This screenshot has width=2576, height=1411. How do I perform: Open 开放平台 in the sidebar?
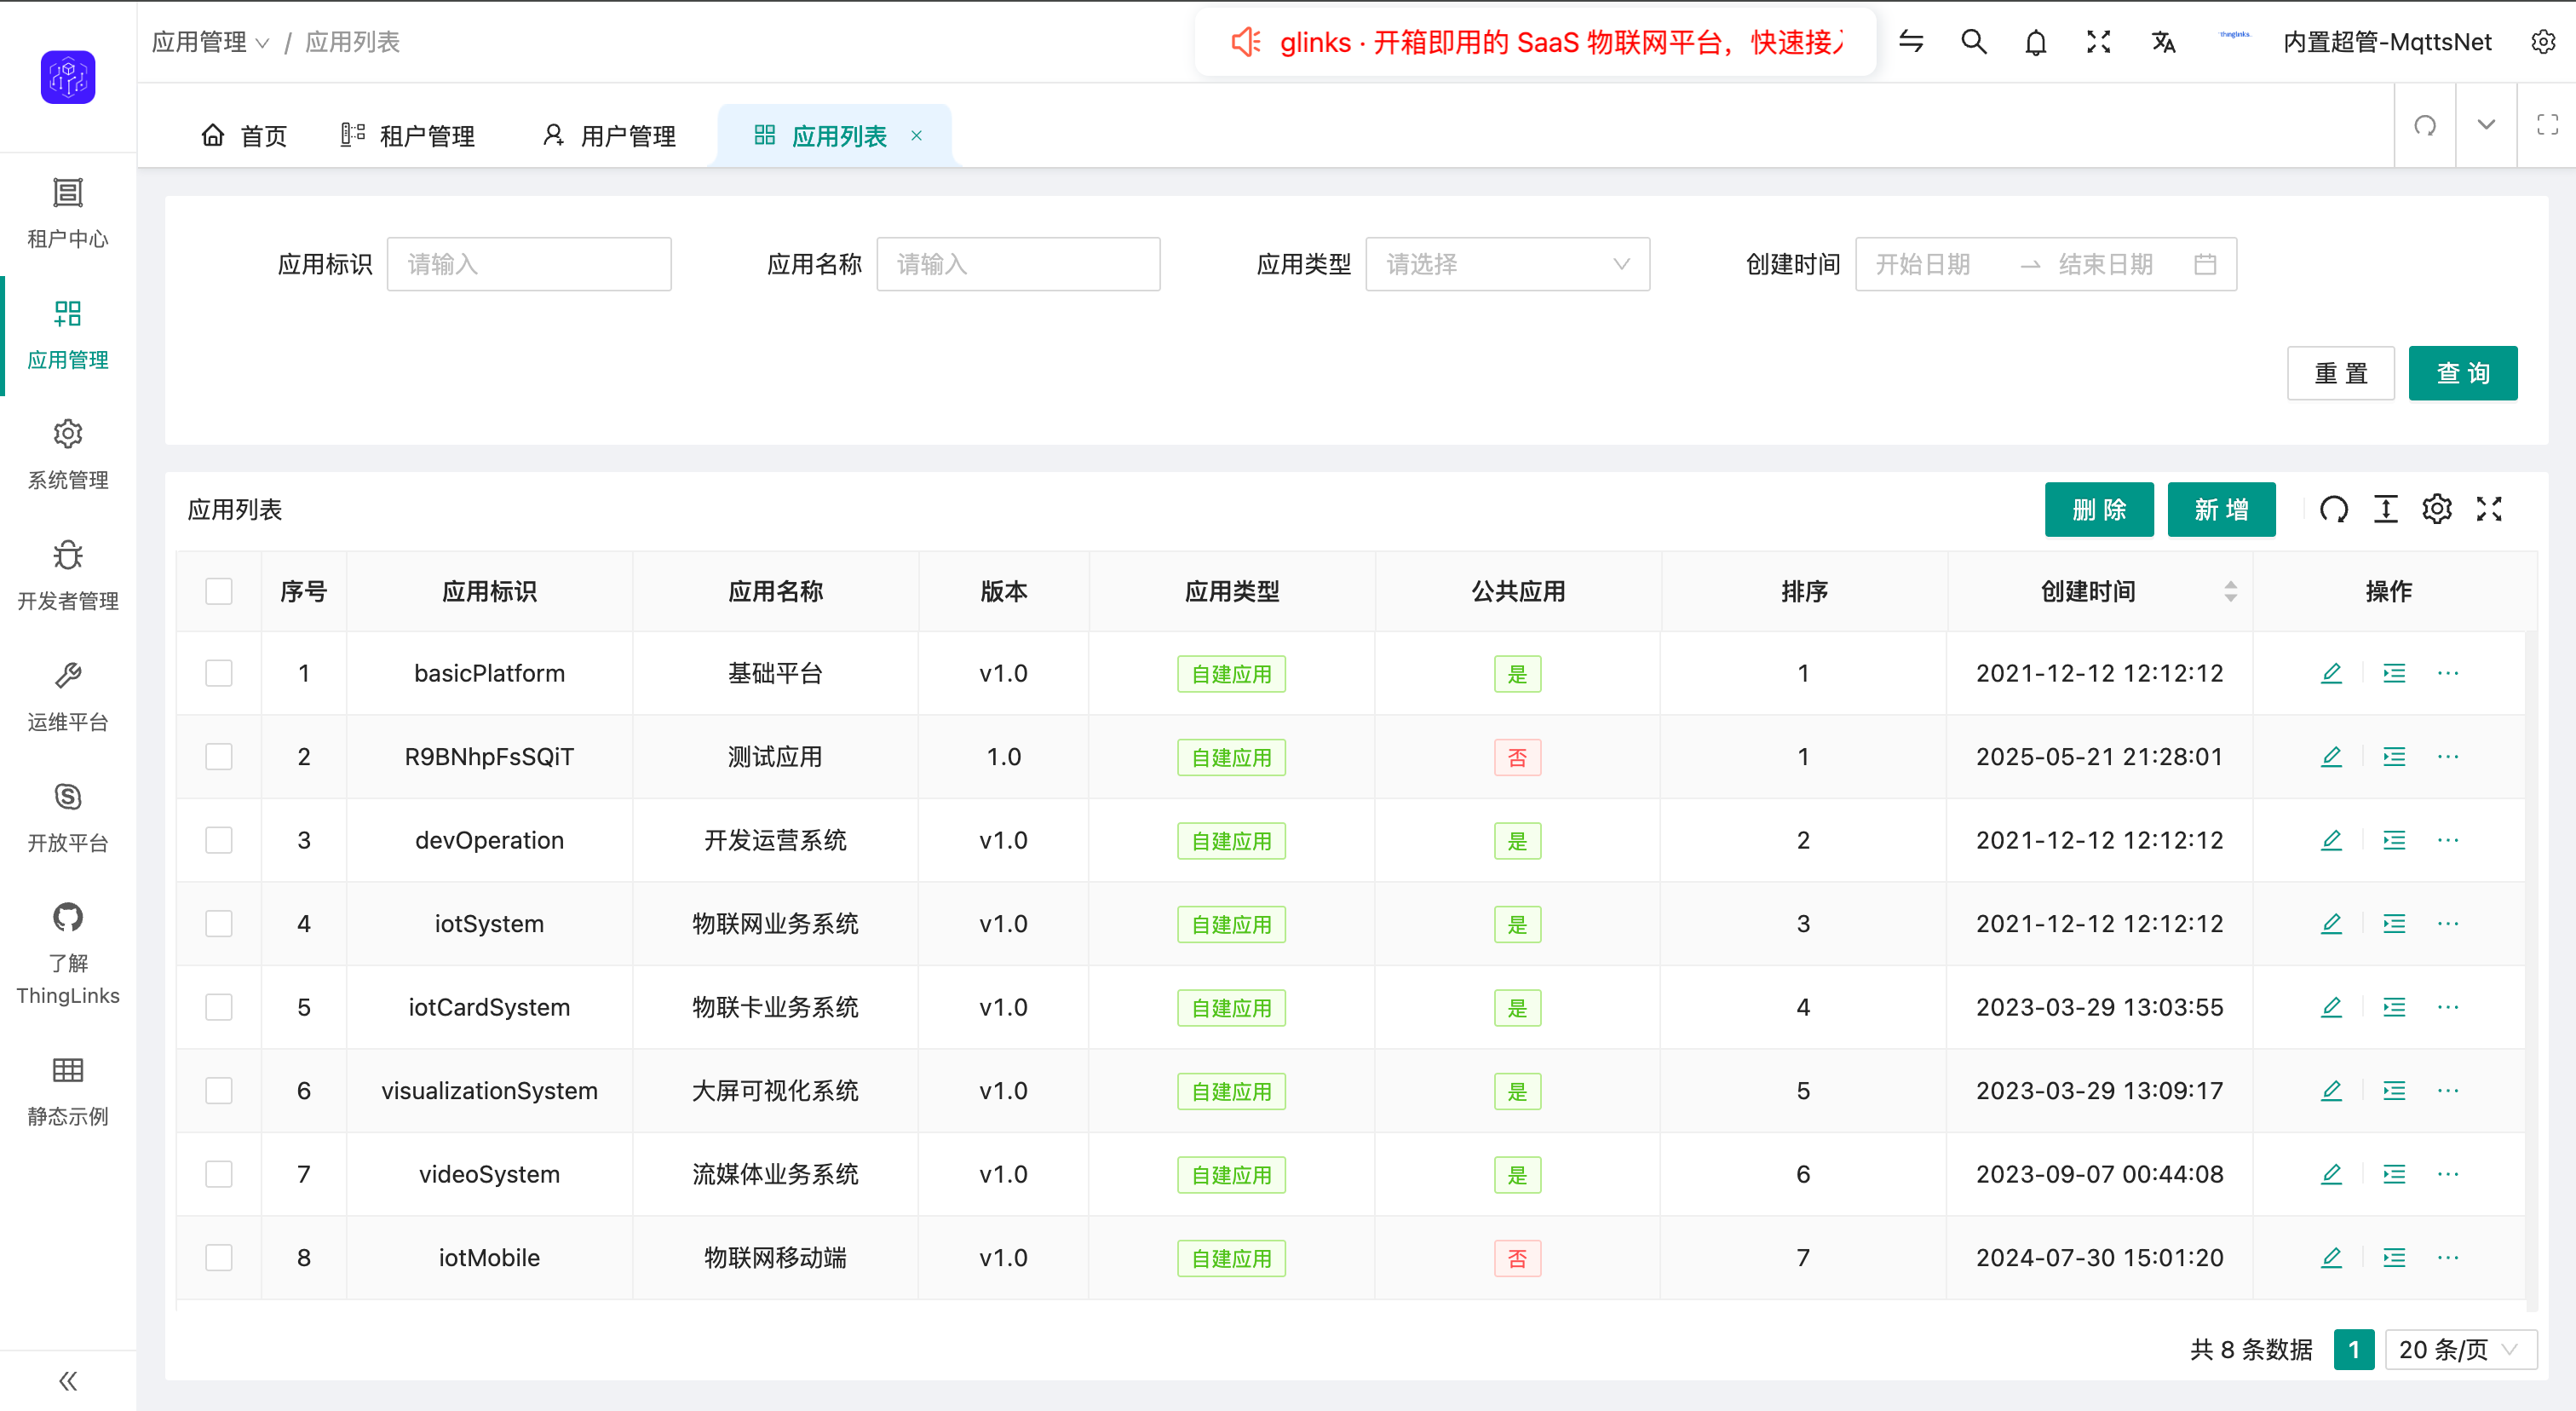[x=68, y=818]
